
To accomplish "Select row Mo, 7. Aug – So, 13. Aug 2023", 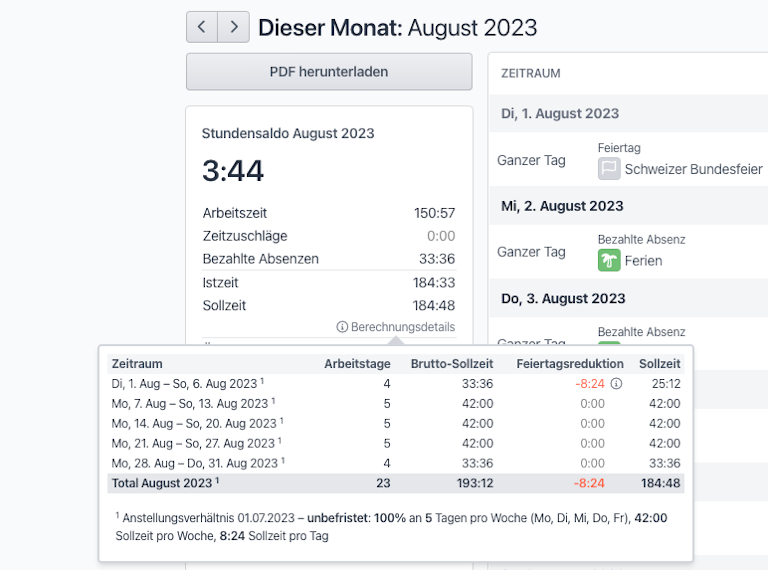I will coord(396,404).
